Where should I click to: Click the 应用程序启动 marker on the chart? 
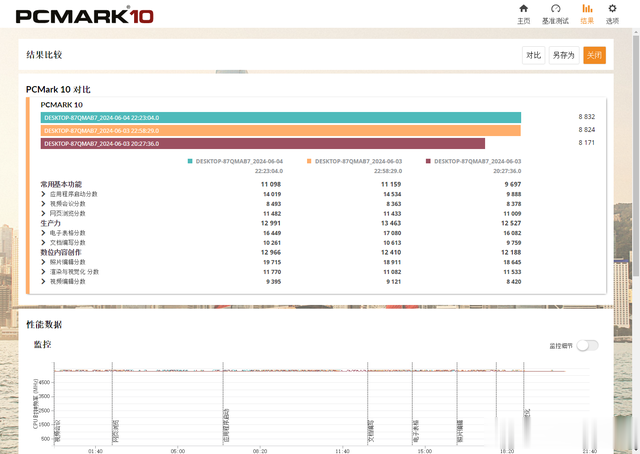coord(226,425)
